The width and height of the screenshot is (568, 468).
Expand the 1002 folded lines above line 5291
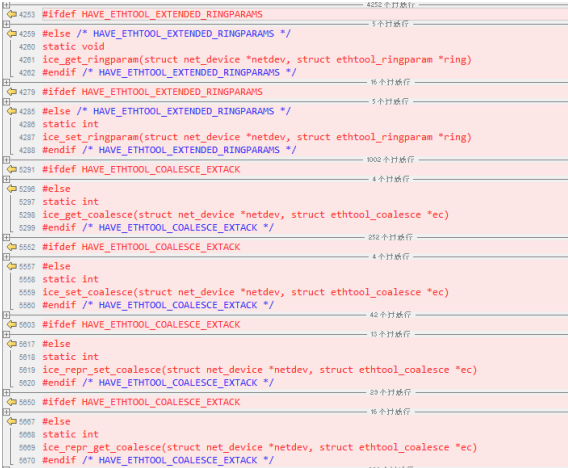tap(6, 159)
